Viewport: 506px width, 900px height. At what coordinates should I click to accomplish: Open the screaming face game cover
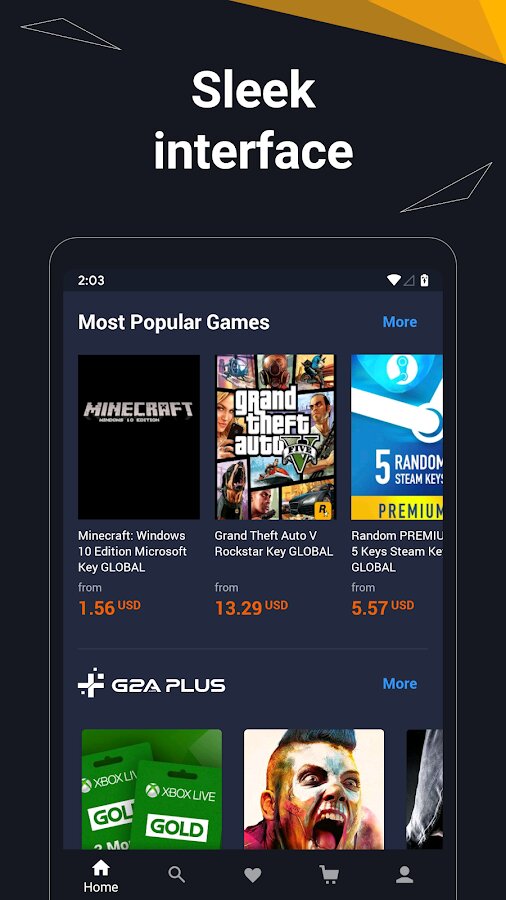(314, 789)
